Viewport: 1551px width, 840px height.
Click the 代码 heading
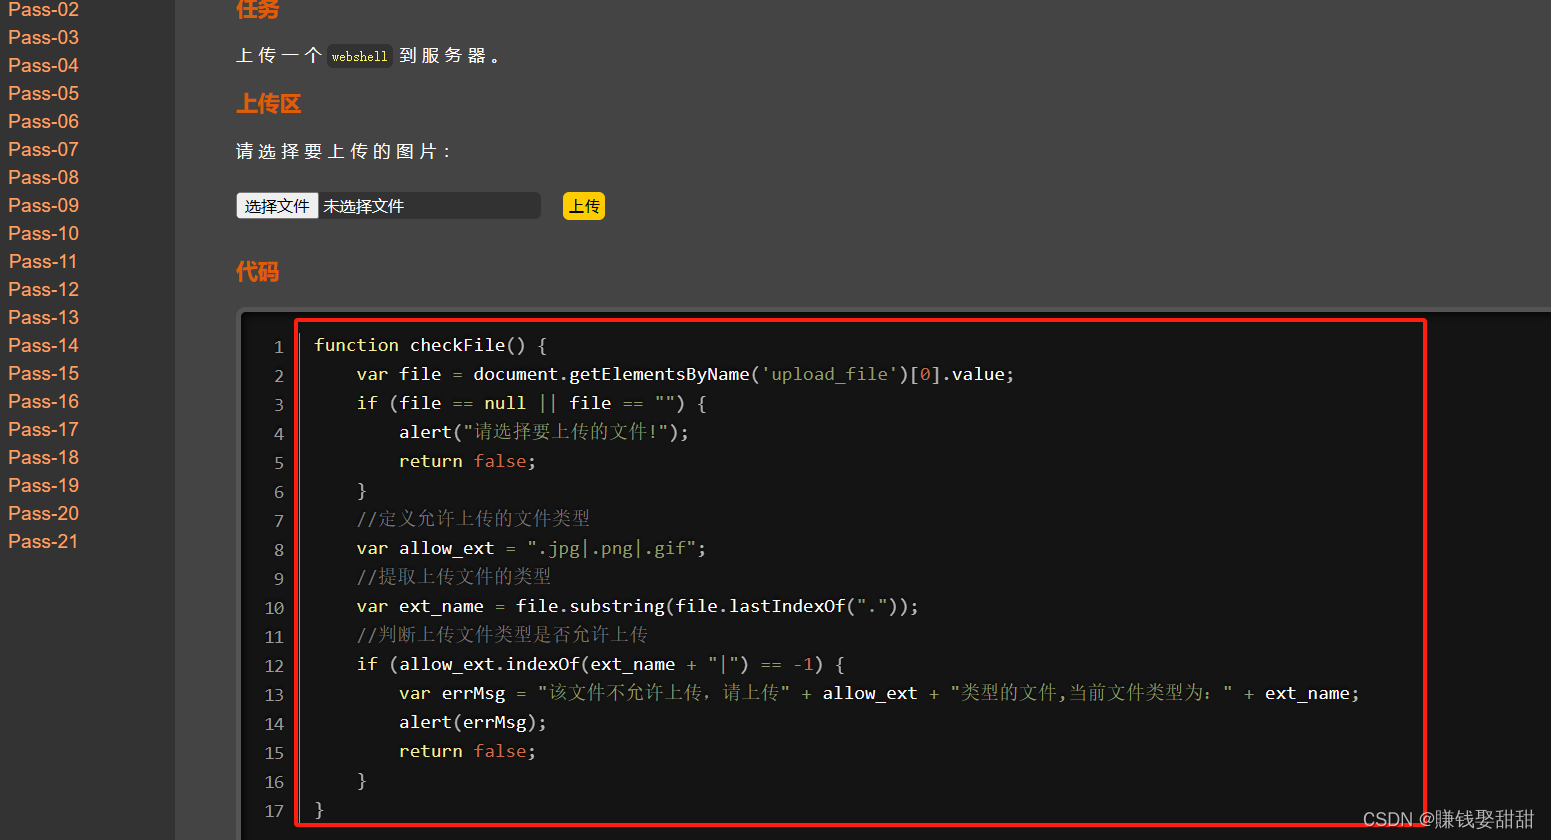click(257, 272)
